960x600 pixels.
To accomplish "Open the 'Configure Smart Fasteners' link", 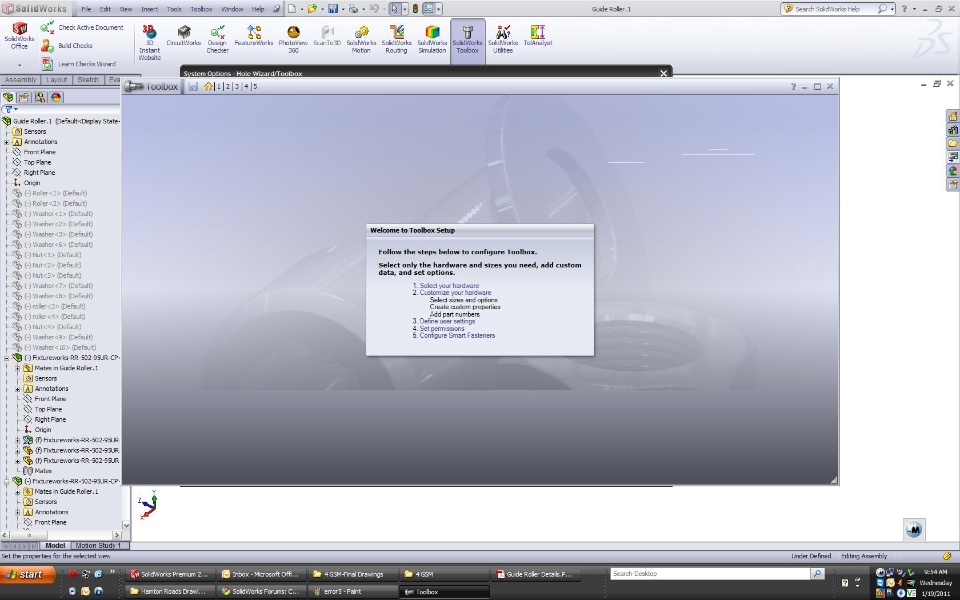I will tap(457, 336).
